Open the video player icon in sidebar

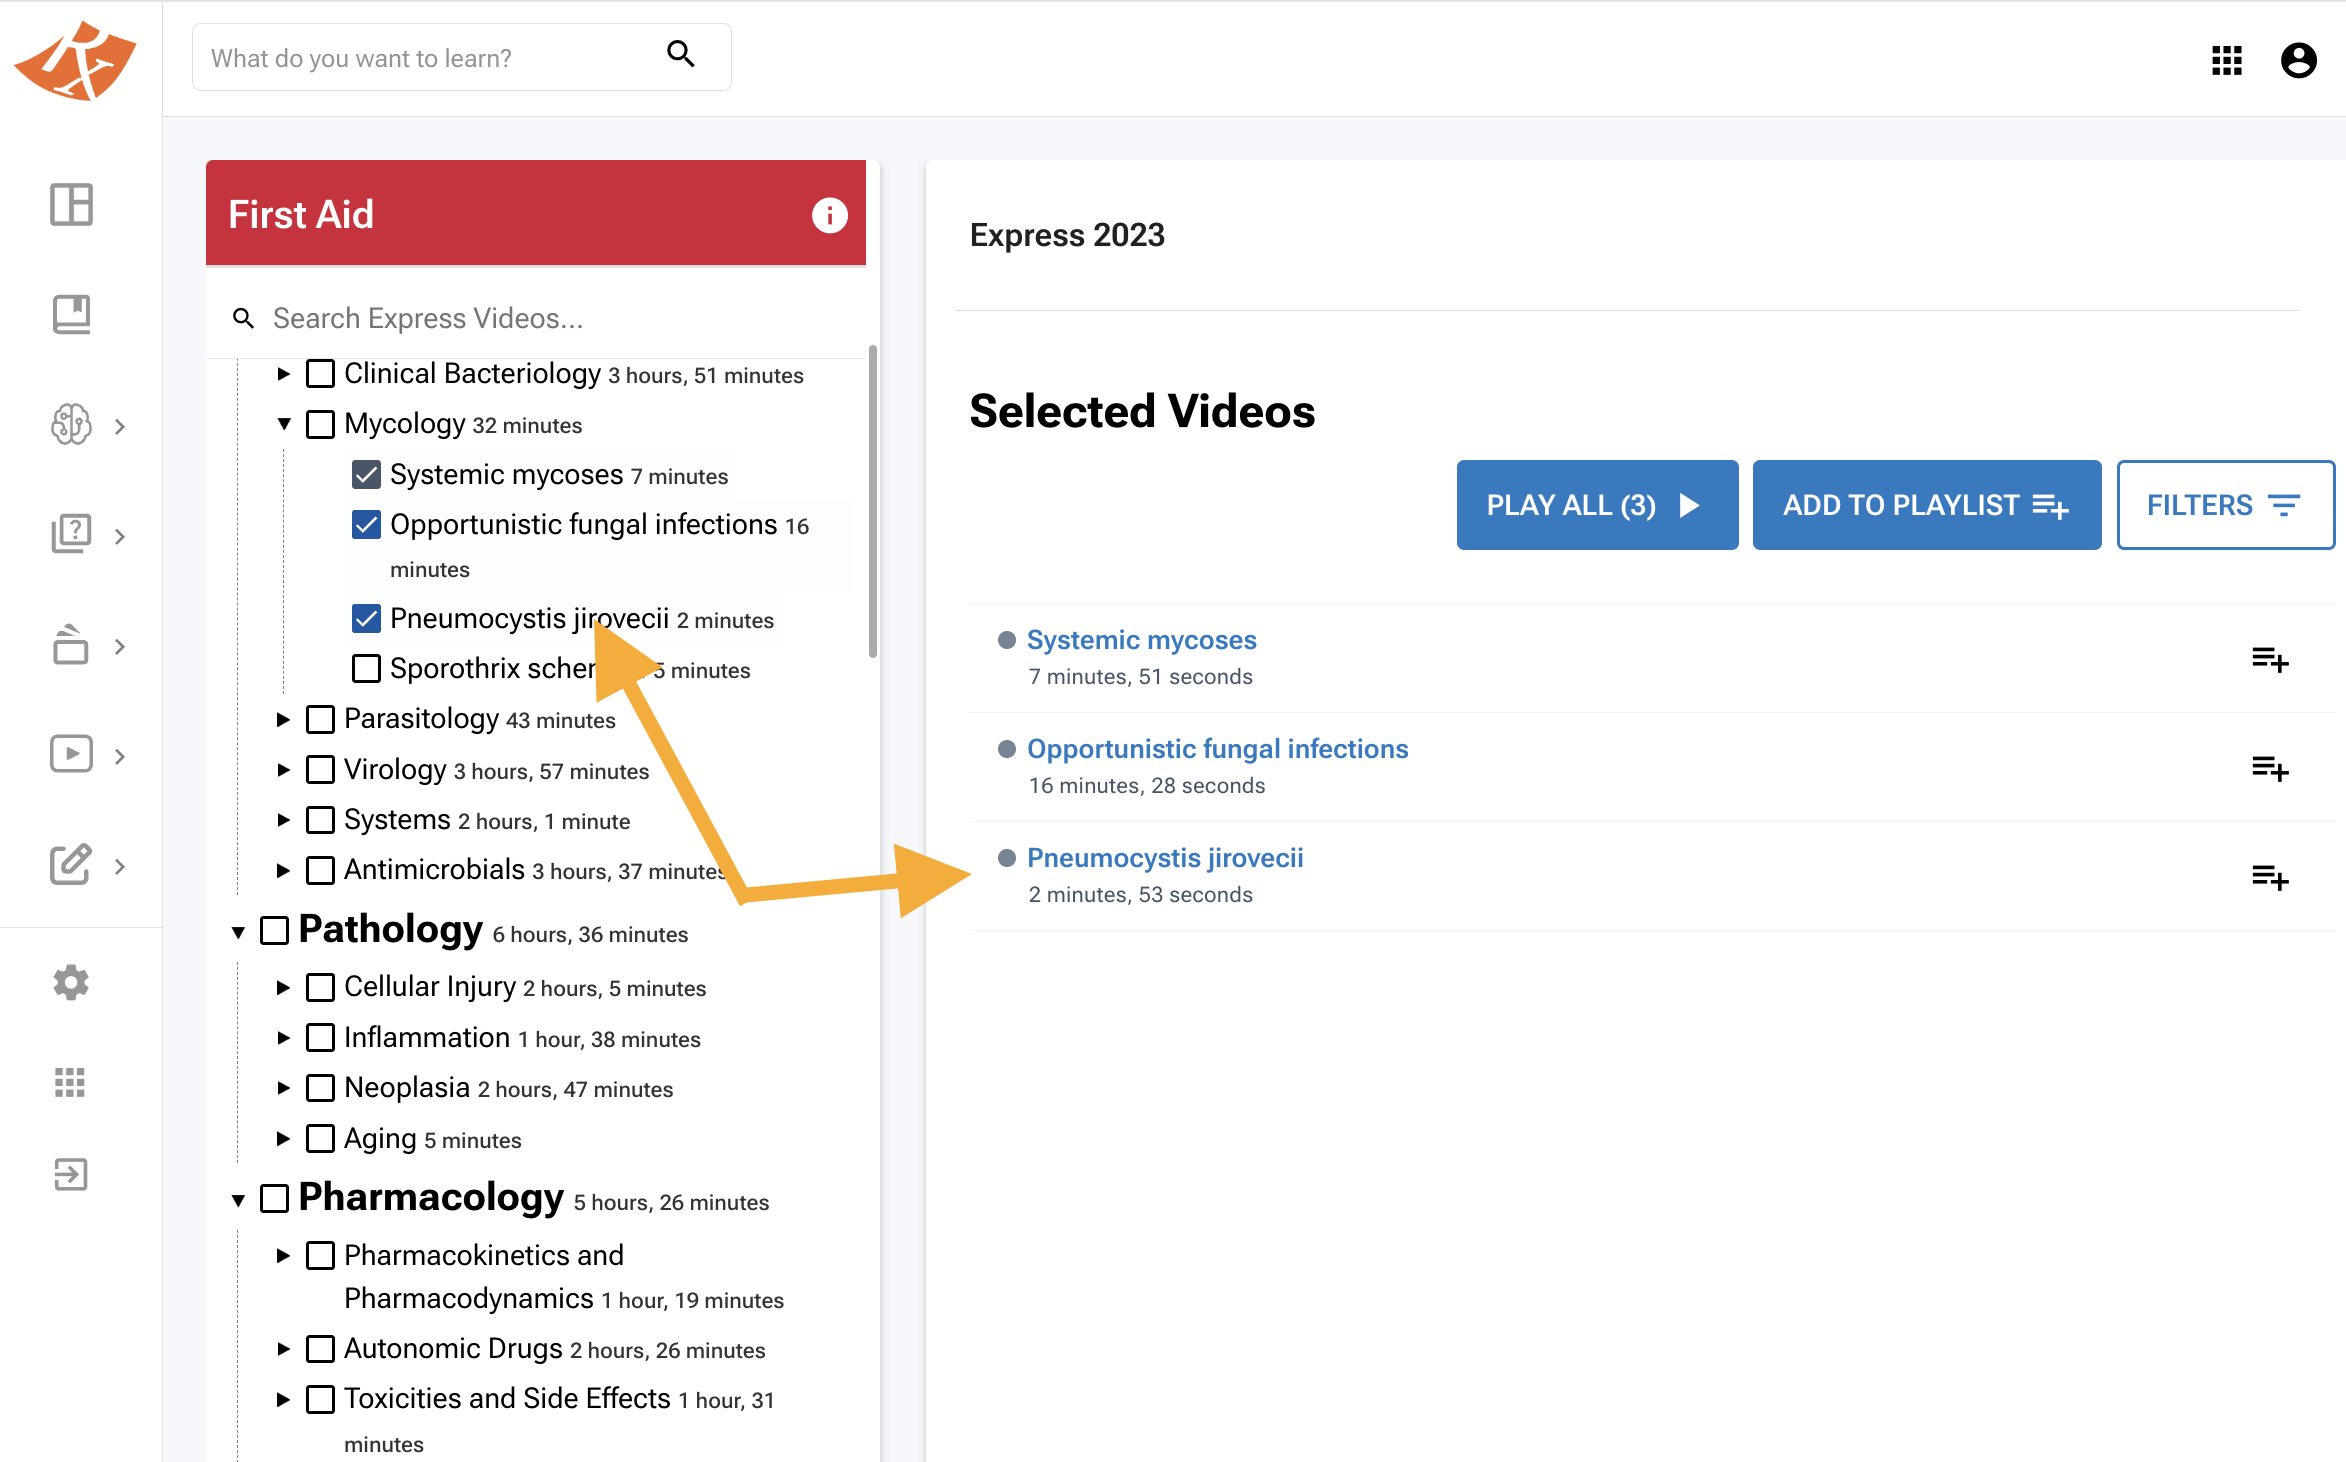point(71,753)
